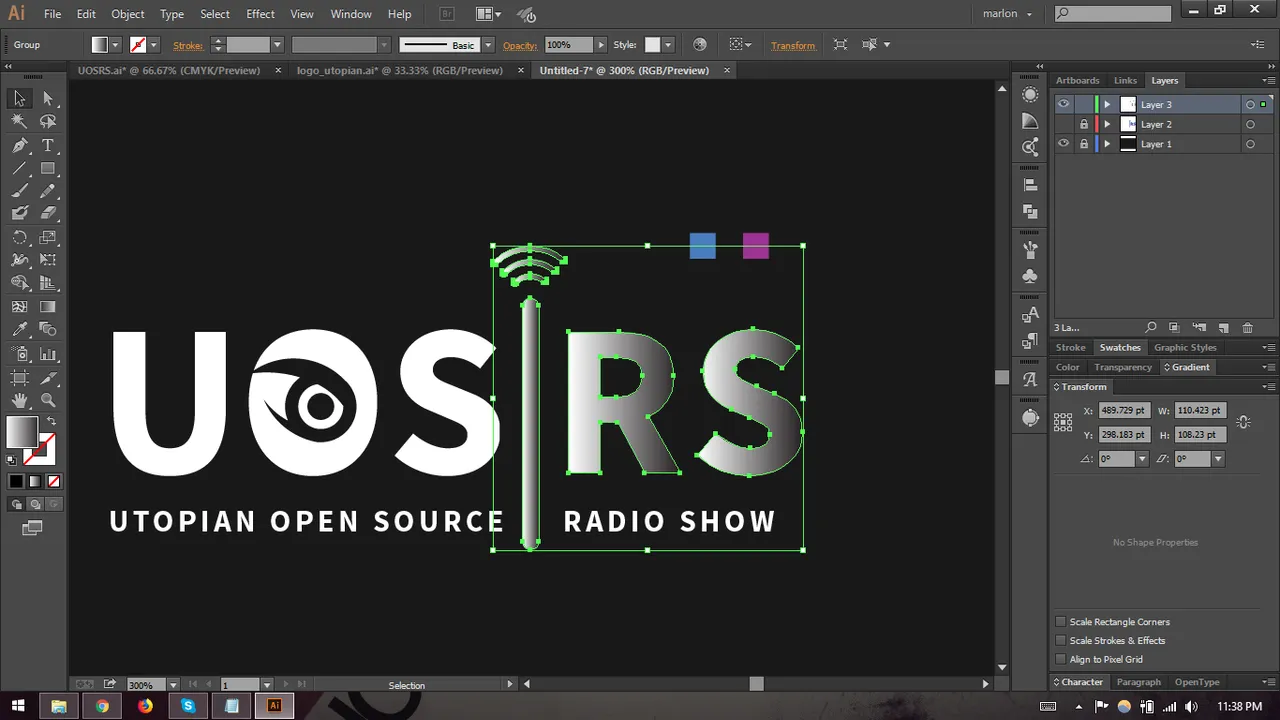Open the Appearance panel icon in dock
This screenshot has width=1280, height=720.
[1030, 94]
